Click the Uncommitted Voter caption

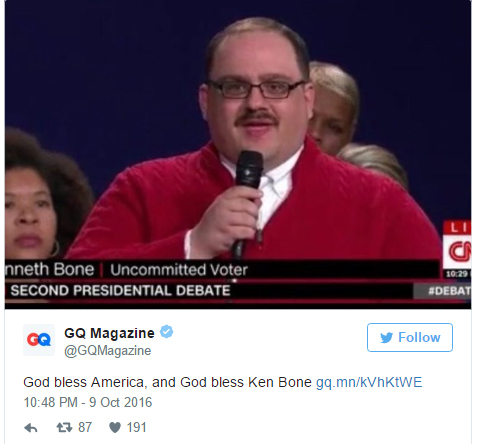(179, 270)
